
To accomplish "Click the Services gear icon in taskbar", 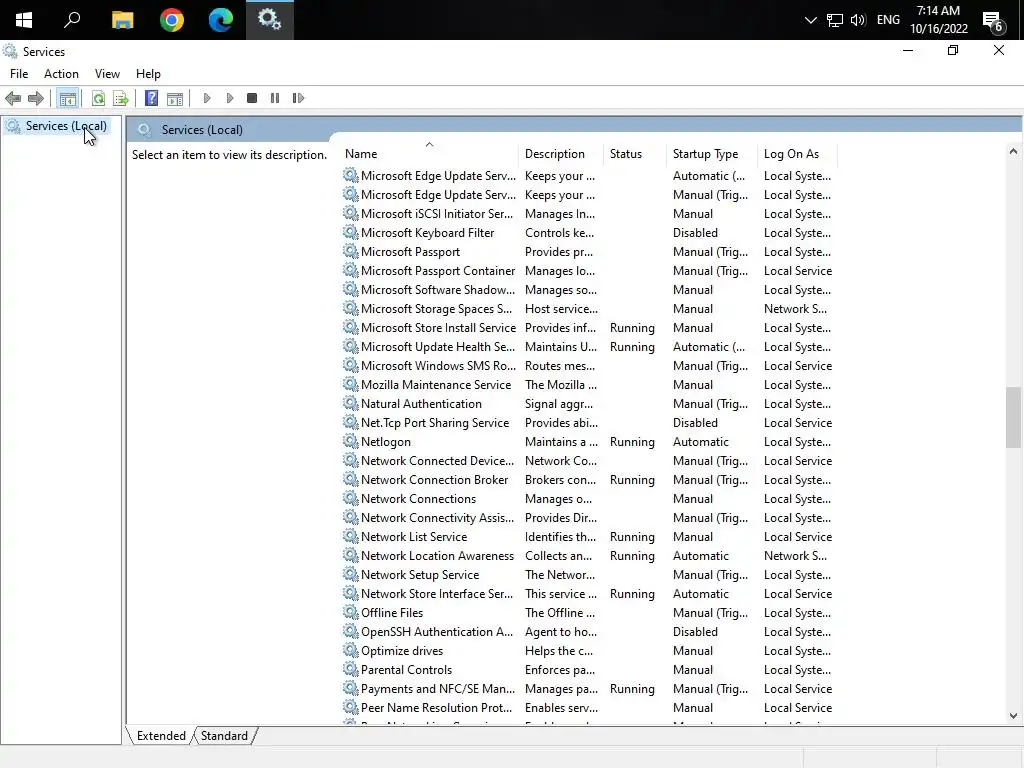I will (x=270, y=20).
